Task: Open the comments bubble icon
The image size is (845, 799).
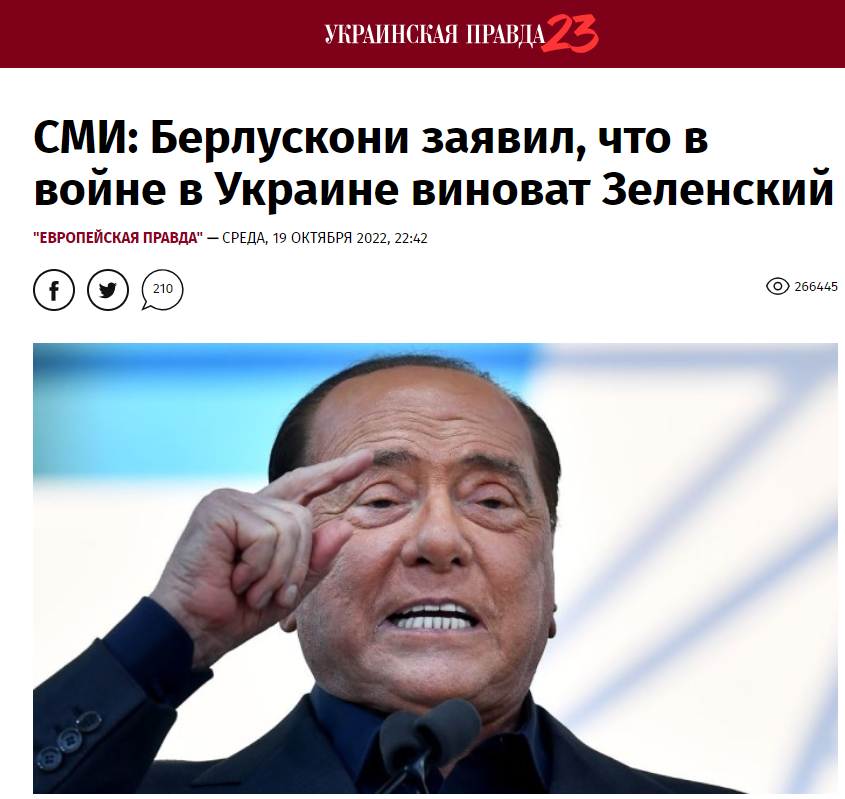Action: (x=162, y=290)
